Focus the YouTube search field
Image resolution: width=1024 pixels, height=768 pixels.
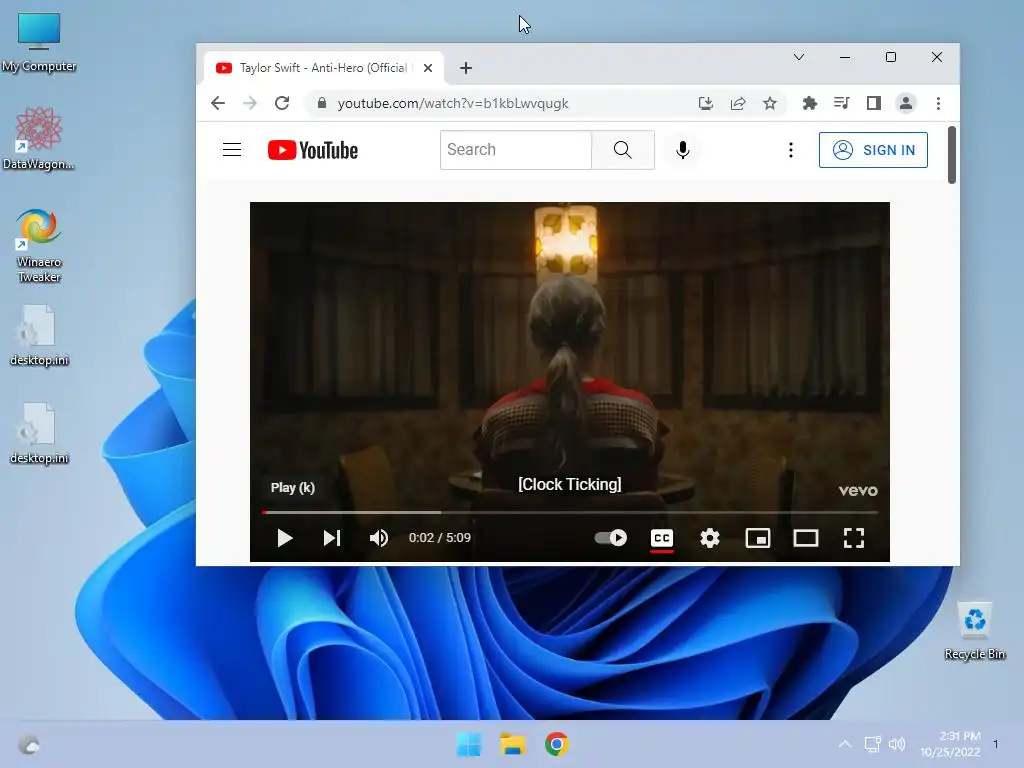pos(516,150)
